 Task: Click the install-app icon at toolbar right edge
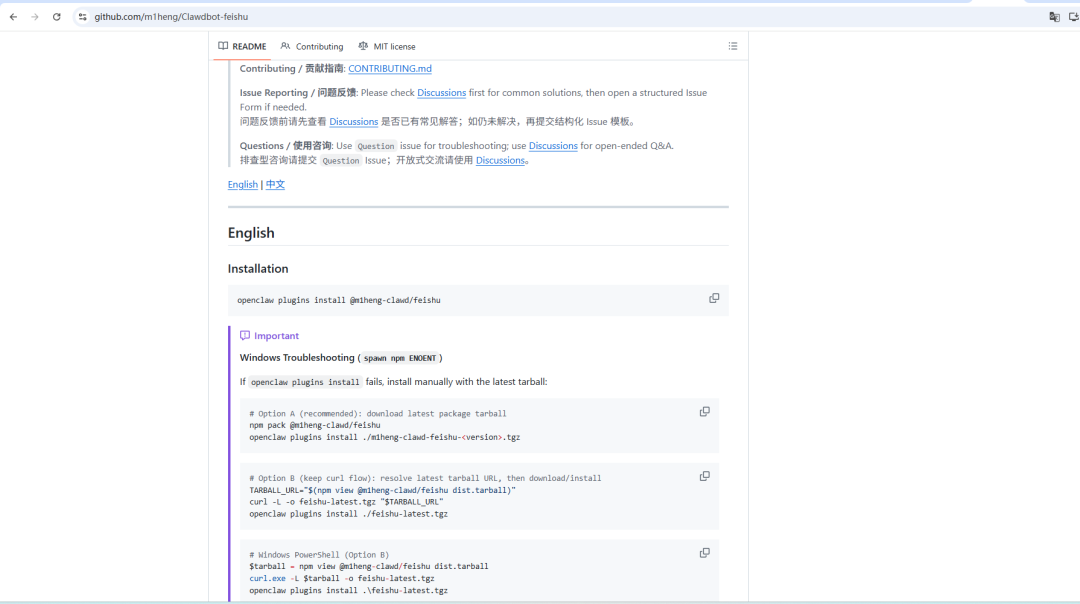[1074, 17]
